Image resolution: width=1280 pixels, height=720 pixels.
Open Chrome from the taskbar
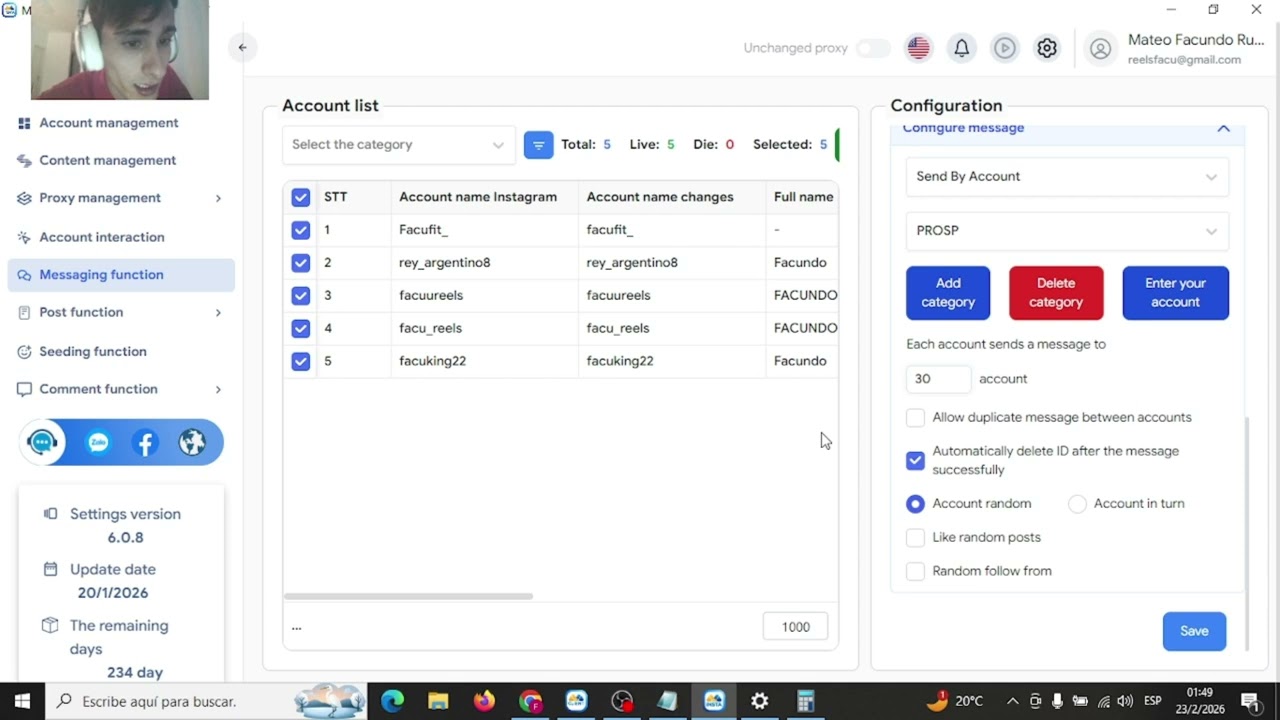click(530, 701)
